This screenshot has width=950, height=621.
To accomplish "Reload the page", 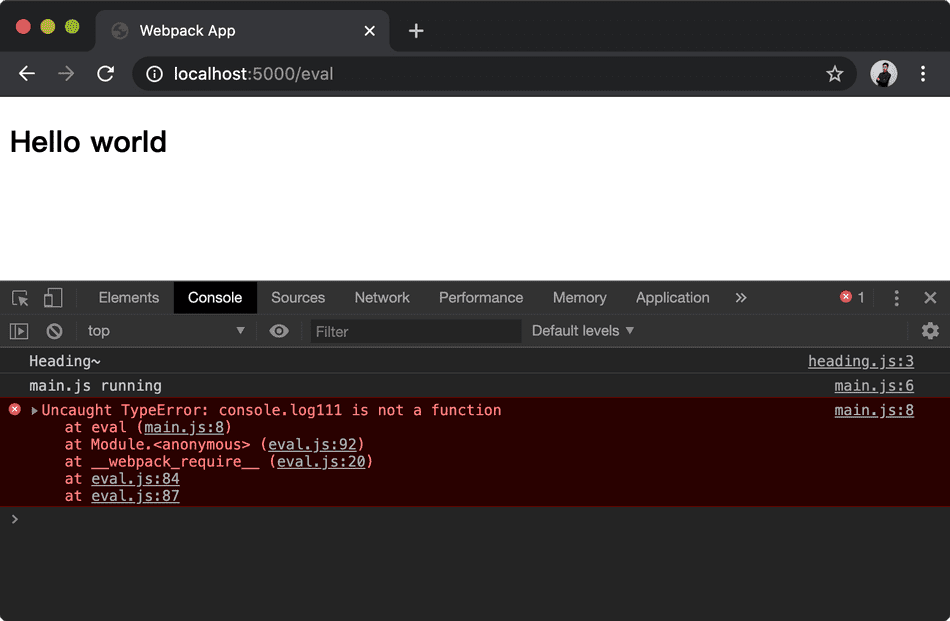I will (105, 74).
